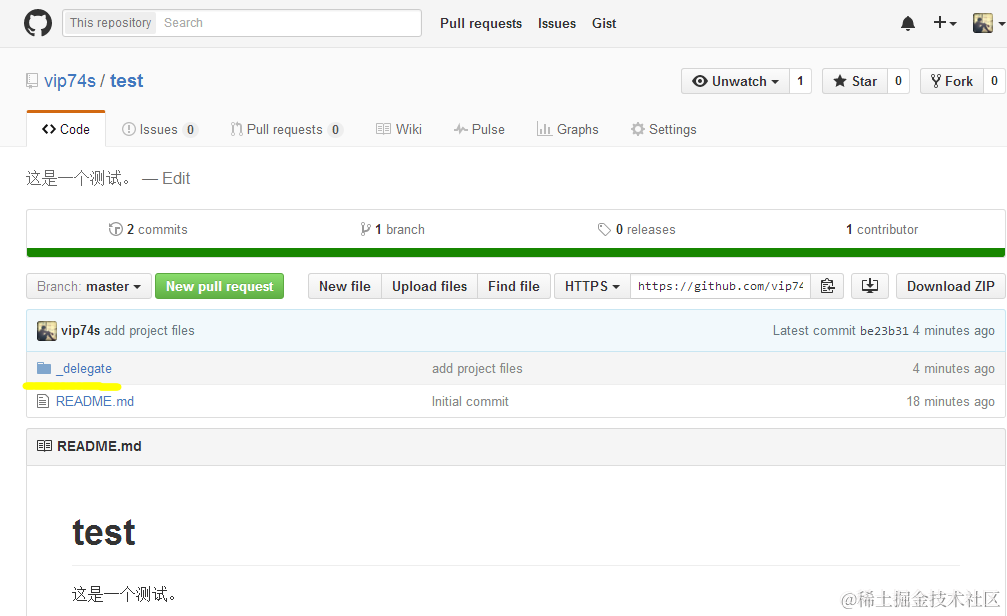Open the Initial commit message link
Image resolution: width=1007 pixels, height=616 pixels.
(470, 401)
